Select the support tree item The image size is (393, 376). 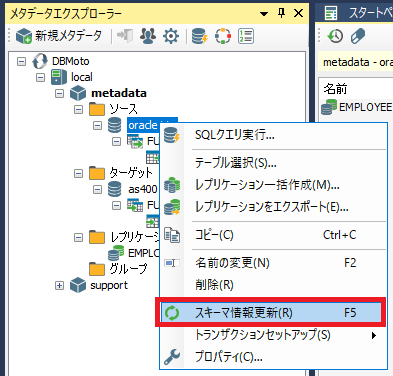[x=109, y=285]
